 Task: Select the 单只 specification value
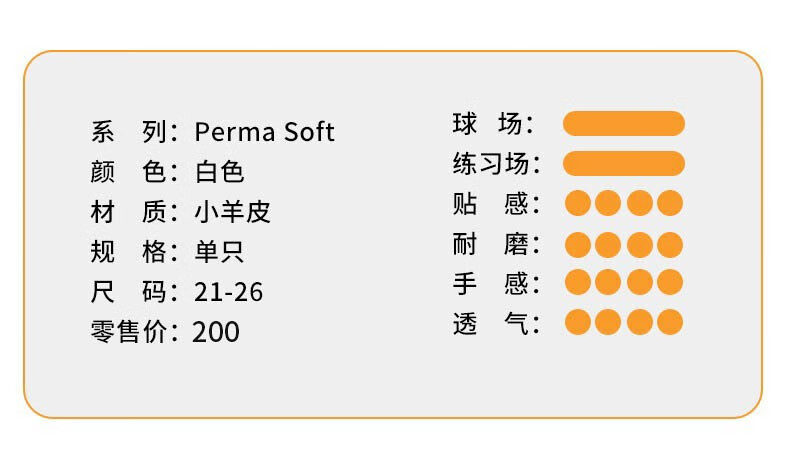click(219, 252)
